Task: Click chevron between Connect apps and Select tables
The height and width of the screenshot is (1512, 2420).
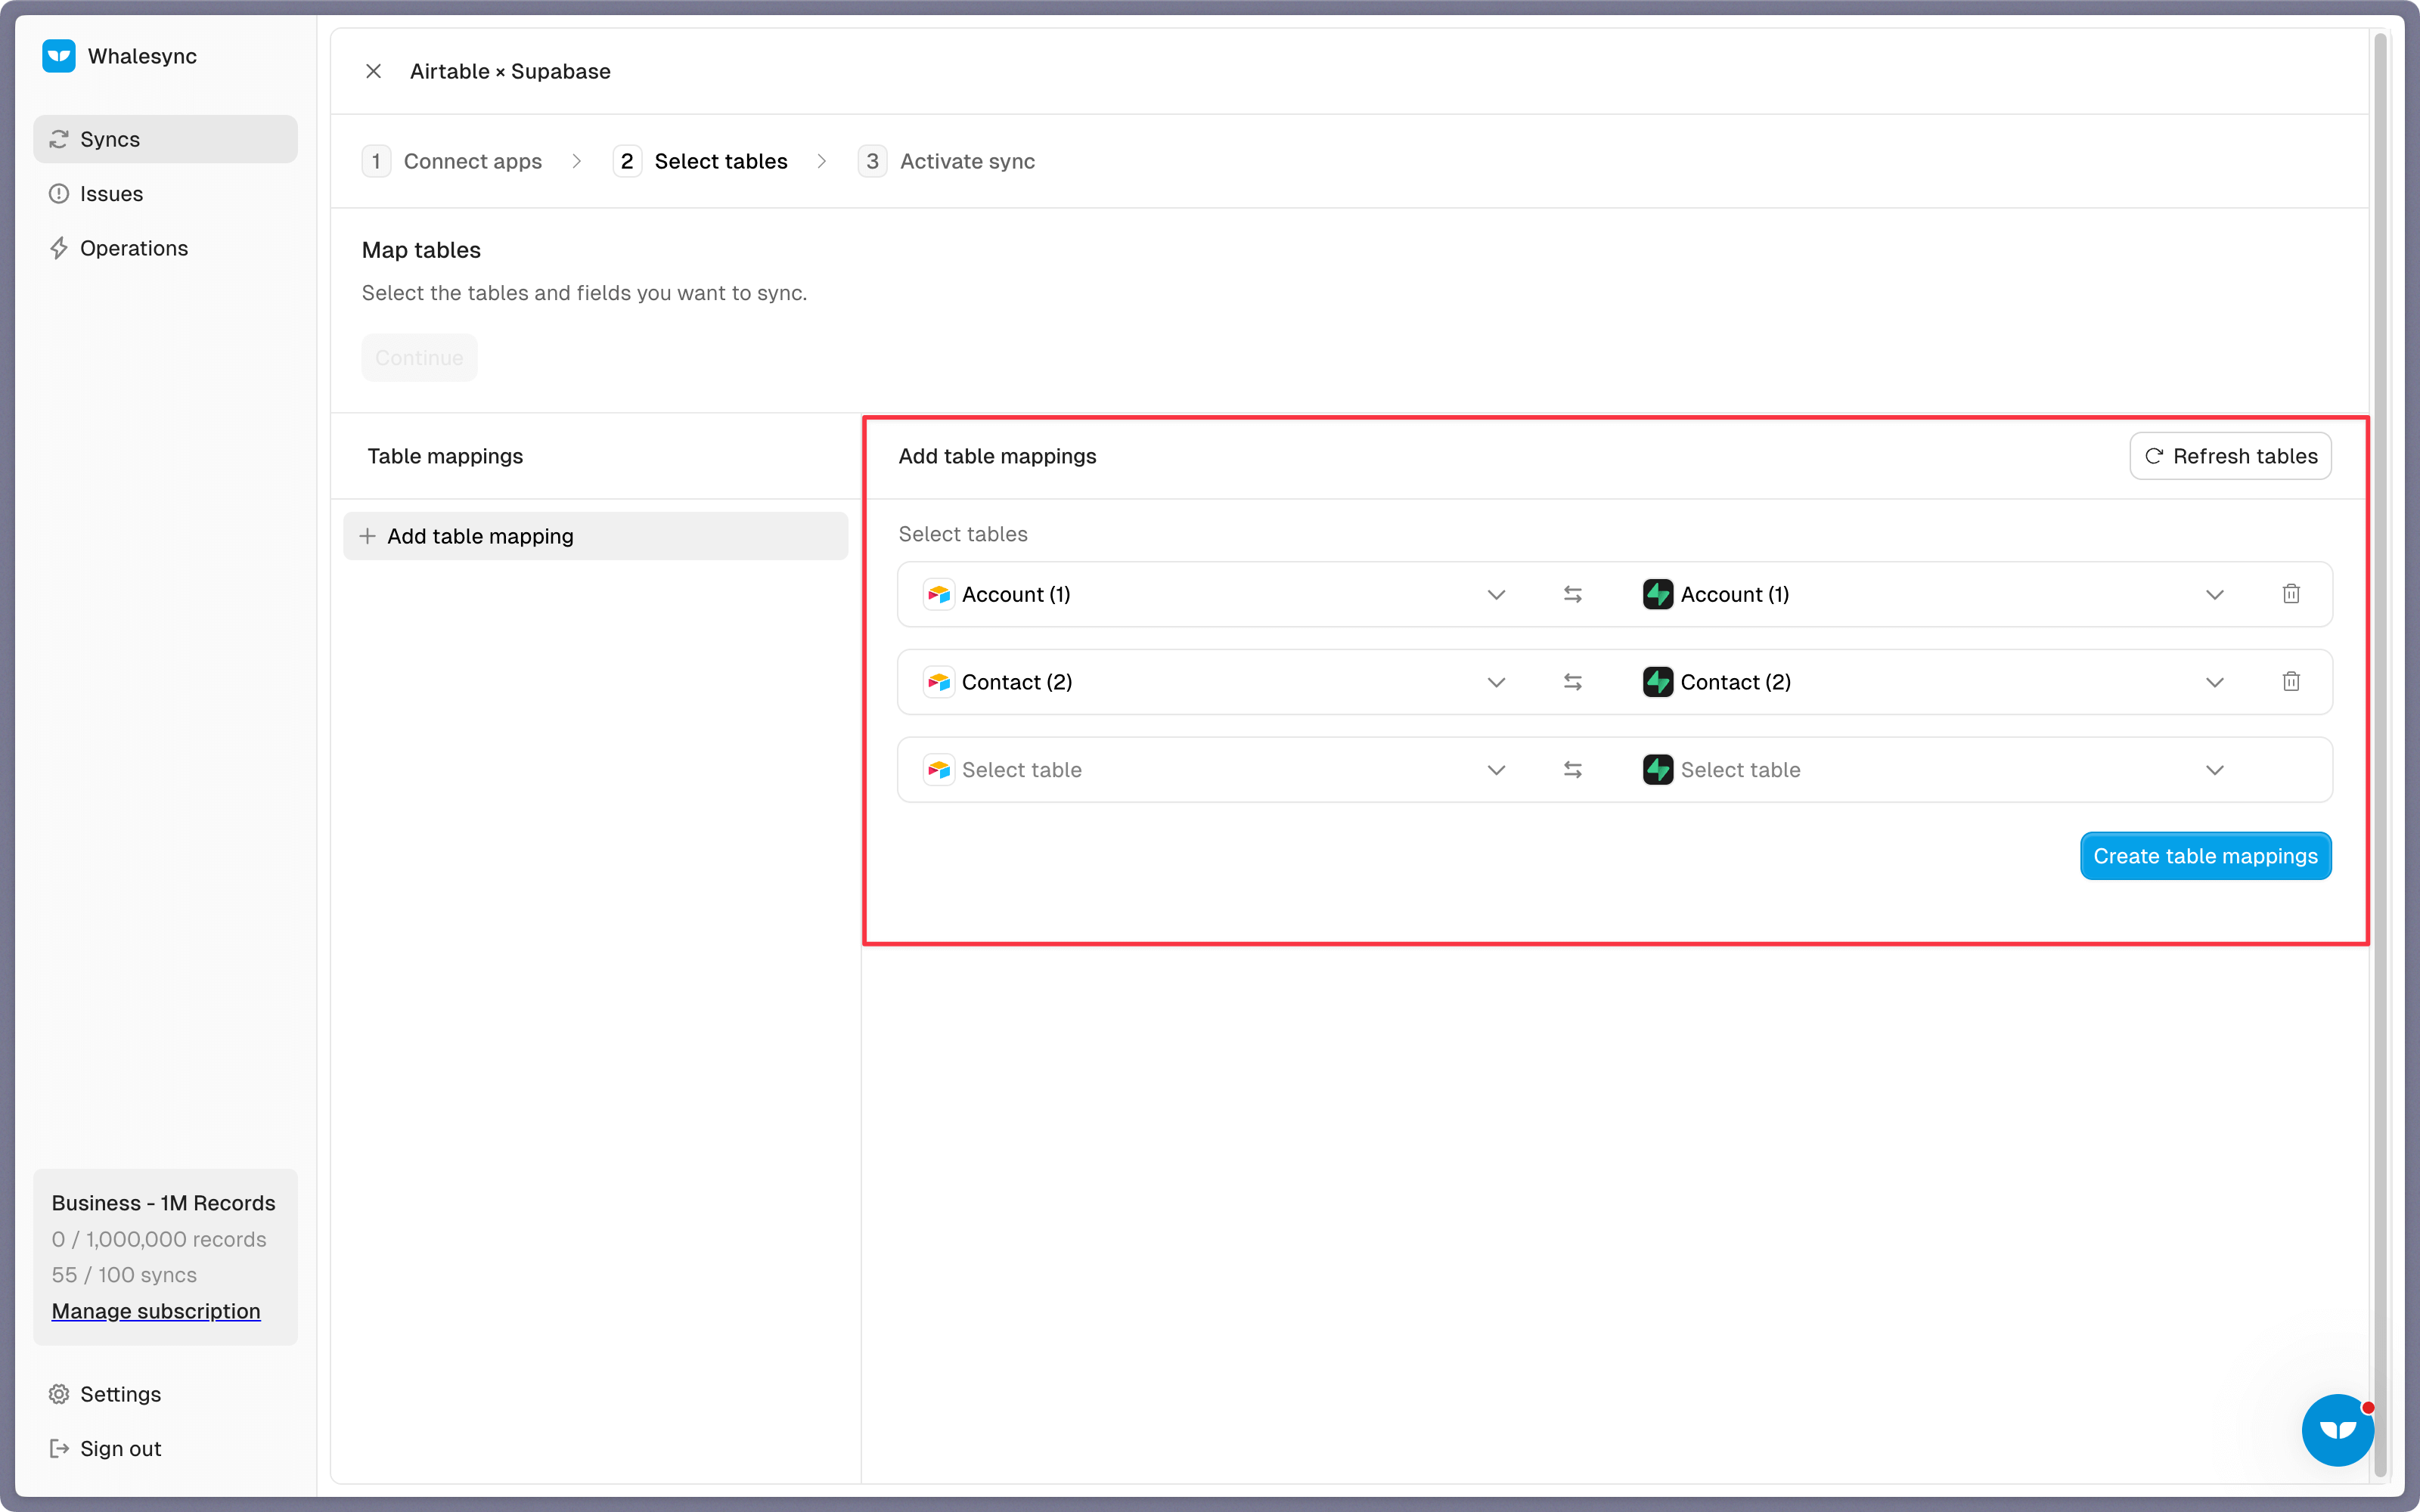Action: coord(577,161)
